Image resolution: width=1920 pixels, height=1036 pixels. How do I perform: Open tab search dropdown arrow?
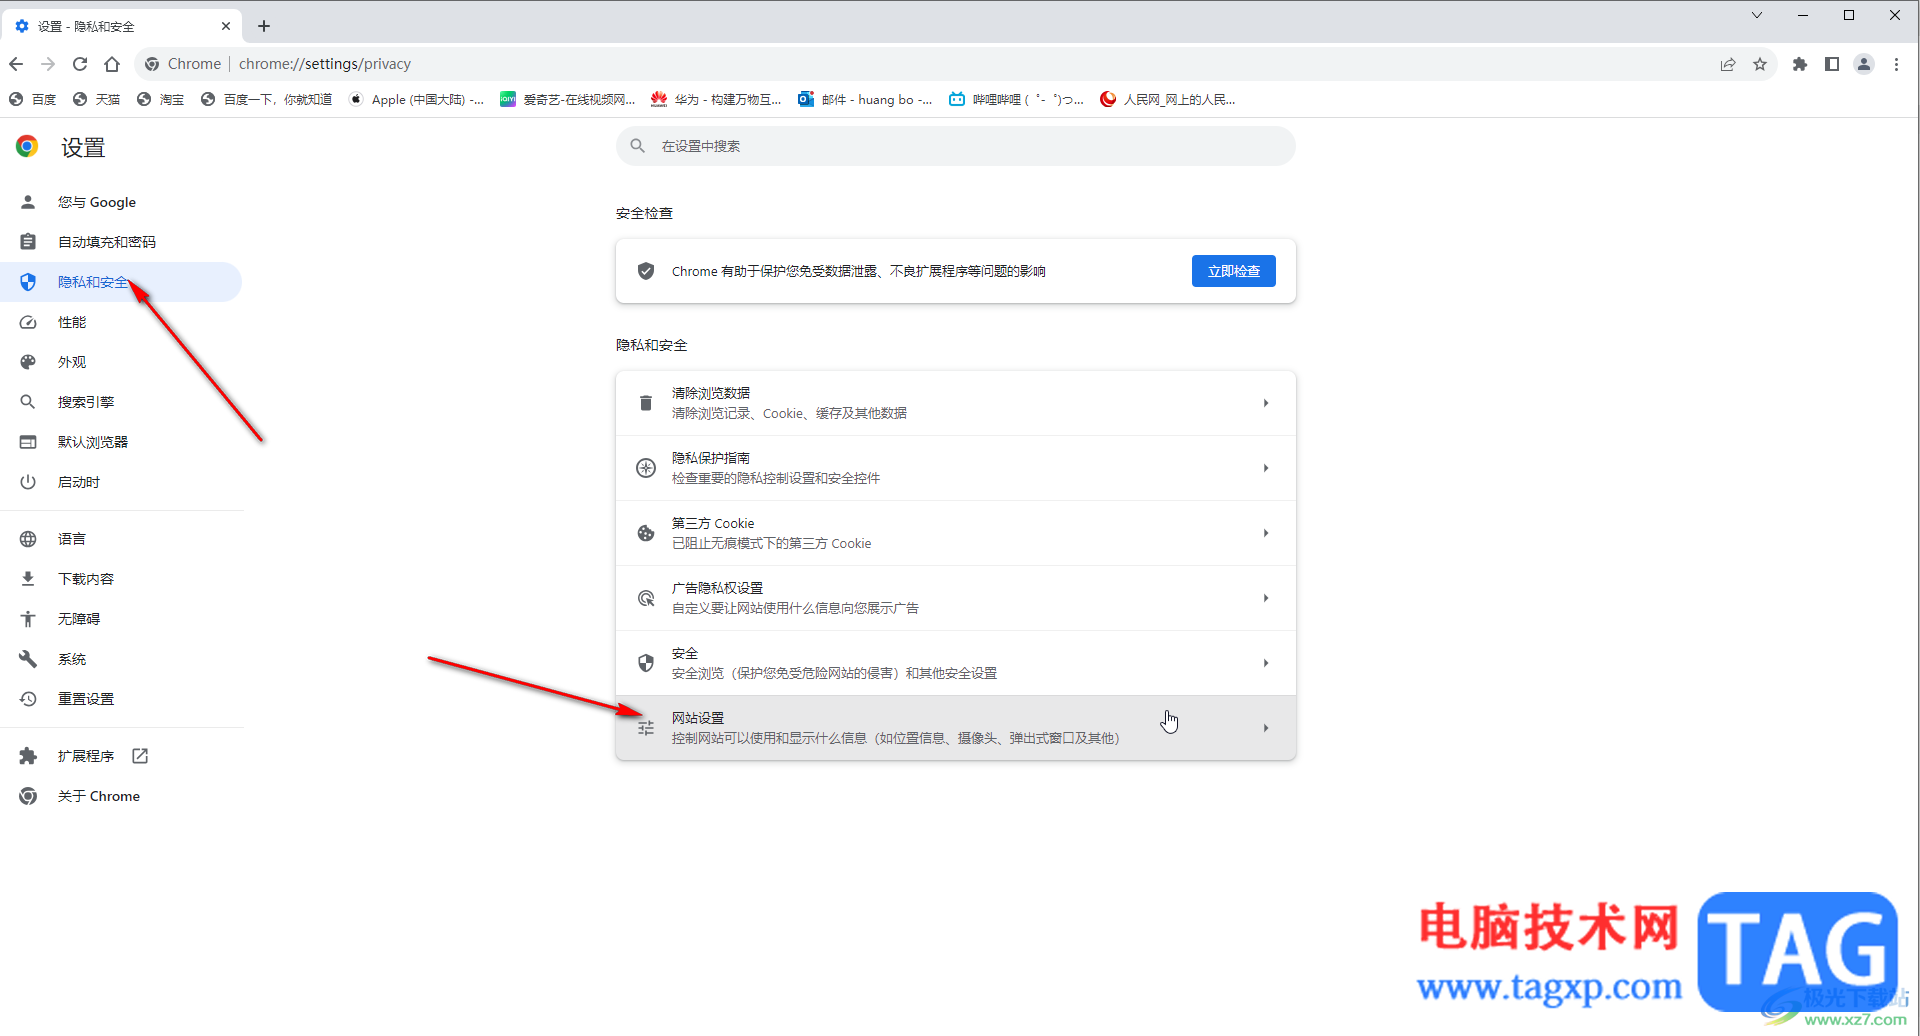(x=1757, y=15)
